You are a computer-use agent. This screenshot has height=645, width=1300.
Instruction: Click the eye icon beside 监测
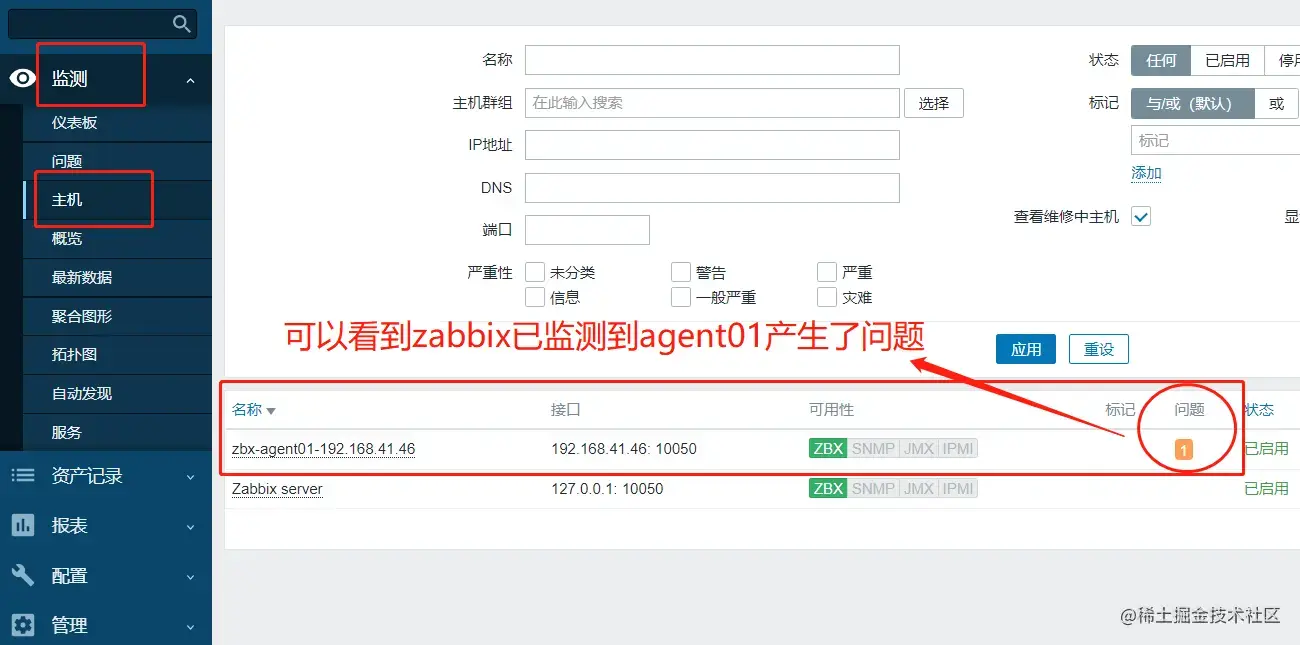click(x=22, y=79)
